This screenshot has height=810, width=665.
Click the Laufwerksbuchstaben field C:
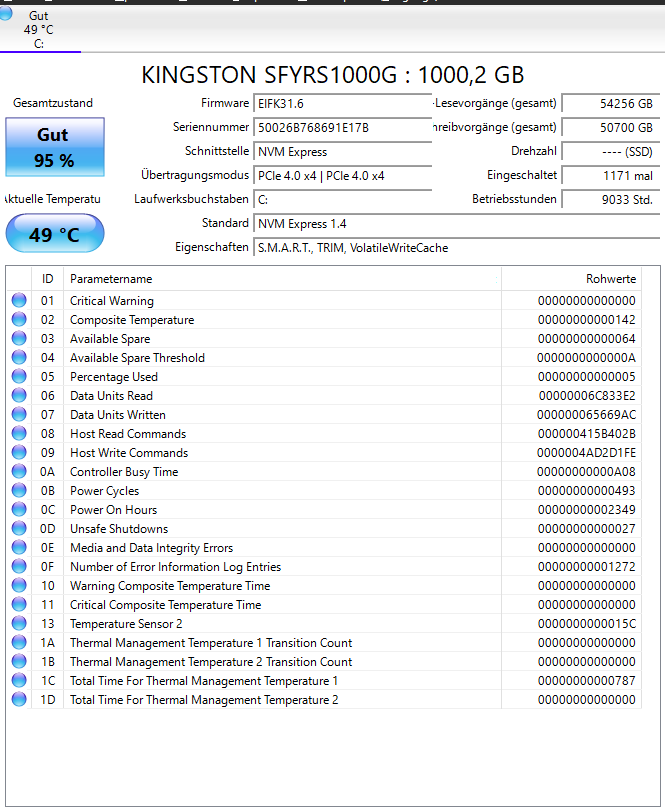point(342,199)
